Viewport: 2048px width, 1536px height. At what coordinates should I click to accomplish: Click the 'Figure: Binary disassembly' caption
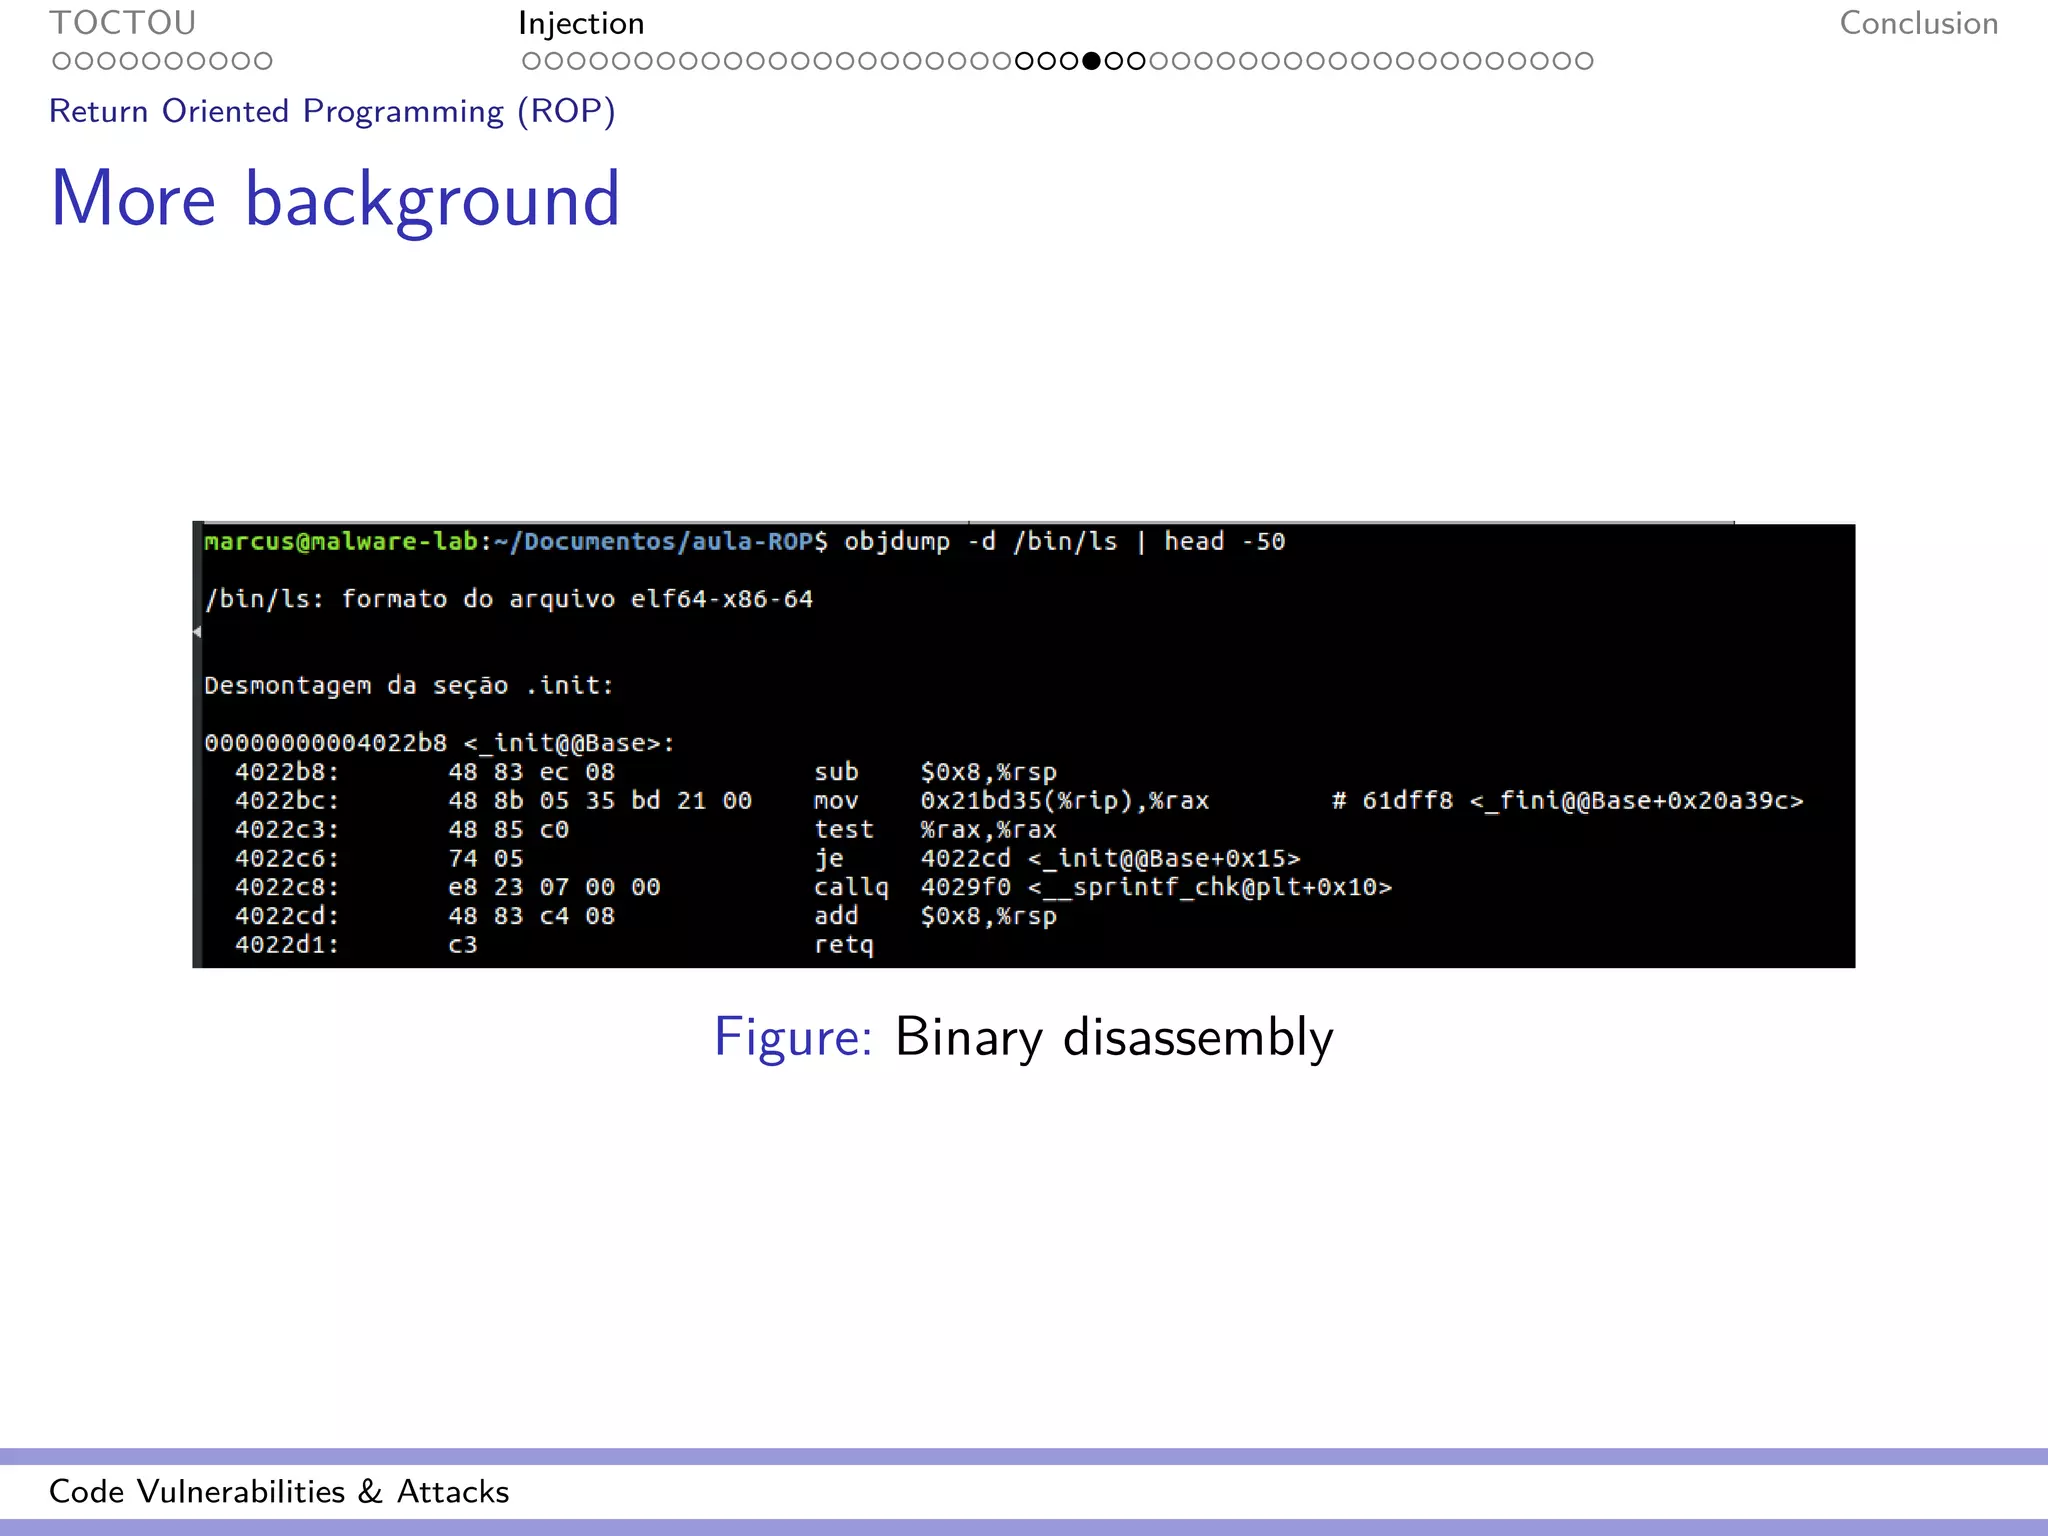tap(1023, 1037)
